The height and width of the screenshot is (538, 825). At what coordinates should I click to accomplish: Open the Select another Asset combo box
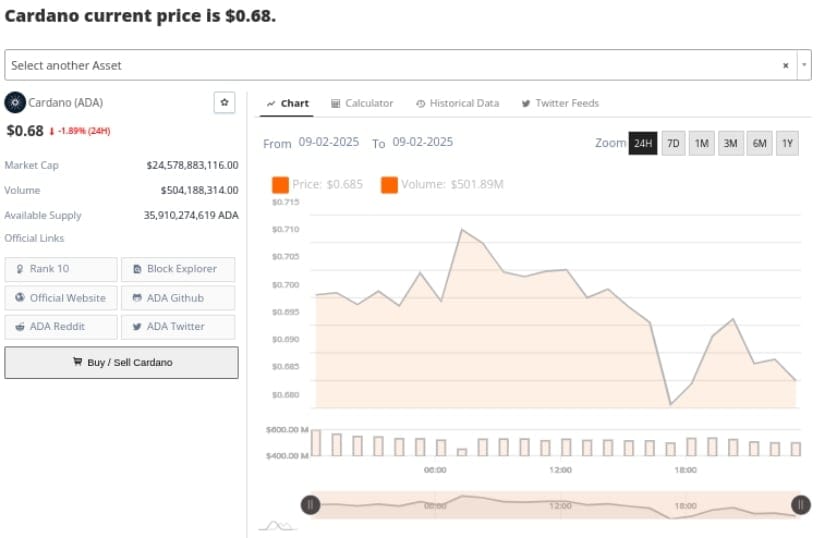390,65
